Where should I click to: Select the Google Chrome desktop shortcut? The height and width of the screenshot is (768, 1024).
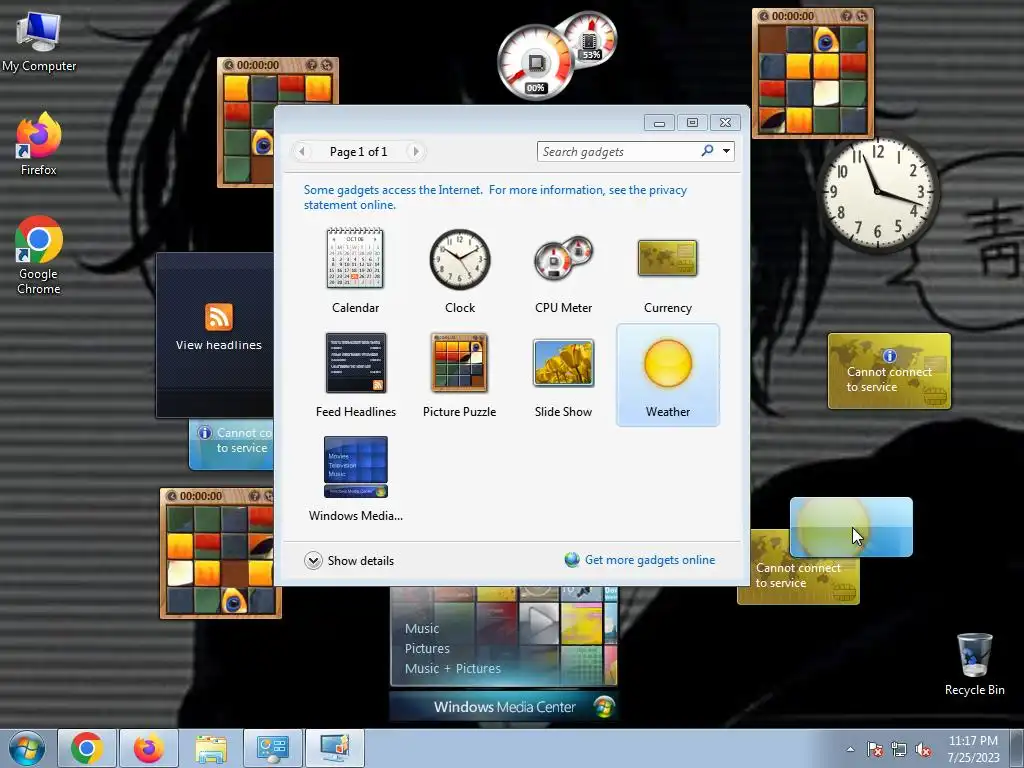point(39,255)
